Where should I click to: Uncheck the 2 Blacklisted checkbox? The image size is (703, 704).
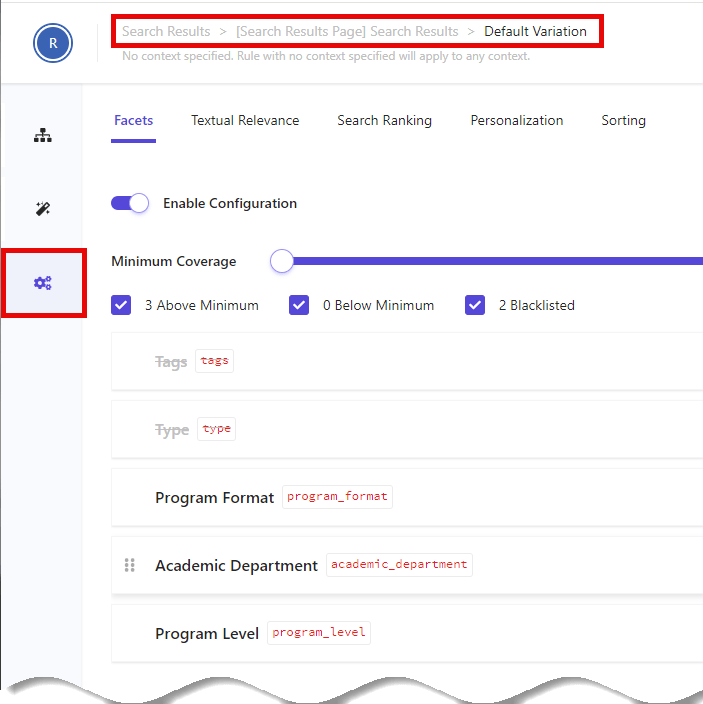(x=475, y=305)
